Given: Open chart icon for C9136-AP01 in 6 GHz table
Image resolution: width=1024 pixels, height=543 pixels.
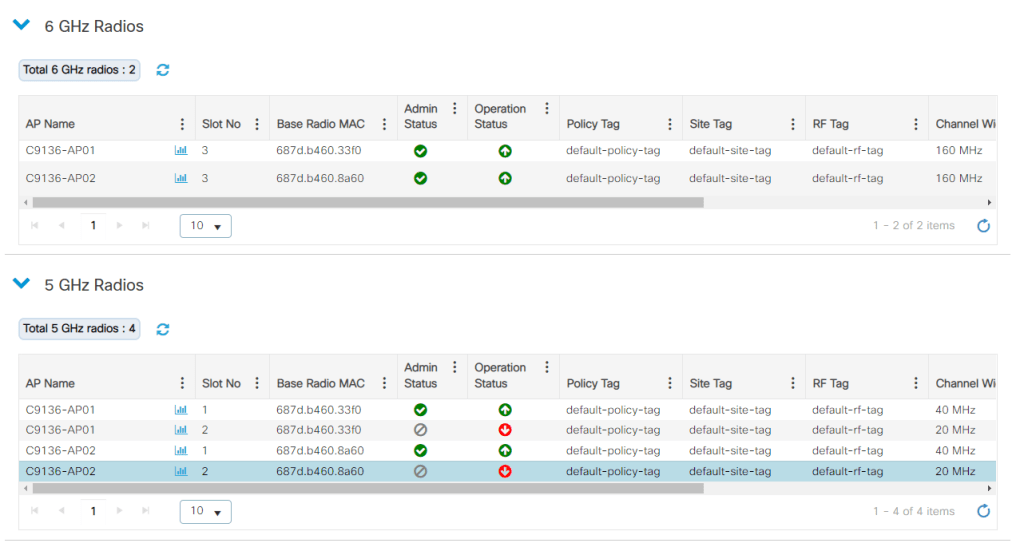Looking at the screenshot, I should click(181, 151).
